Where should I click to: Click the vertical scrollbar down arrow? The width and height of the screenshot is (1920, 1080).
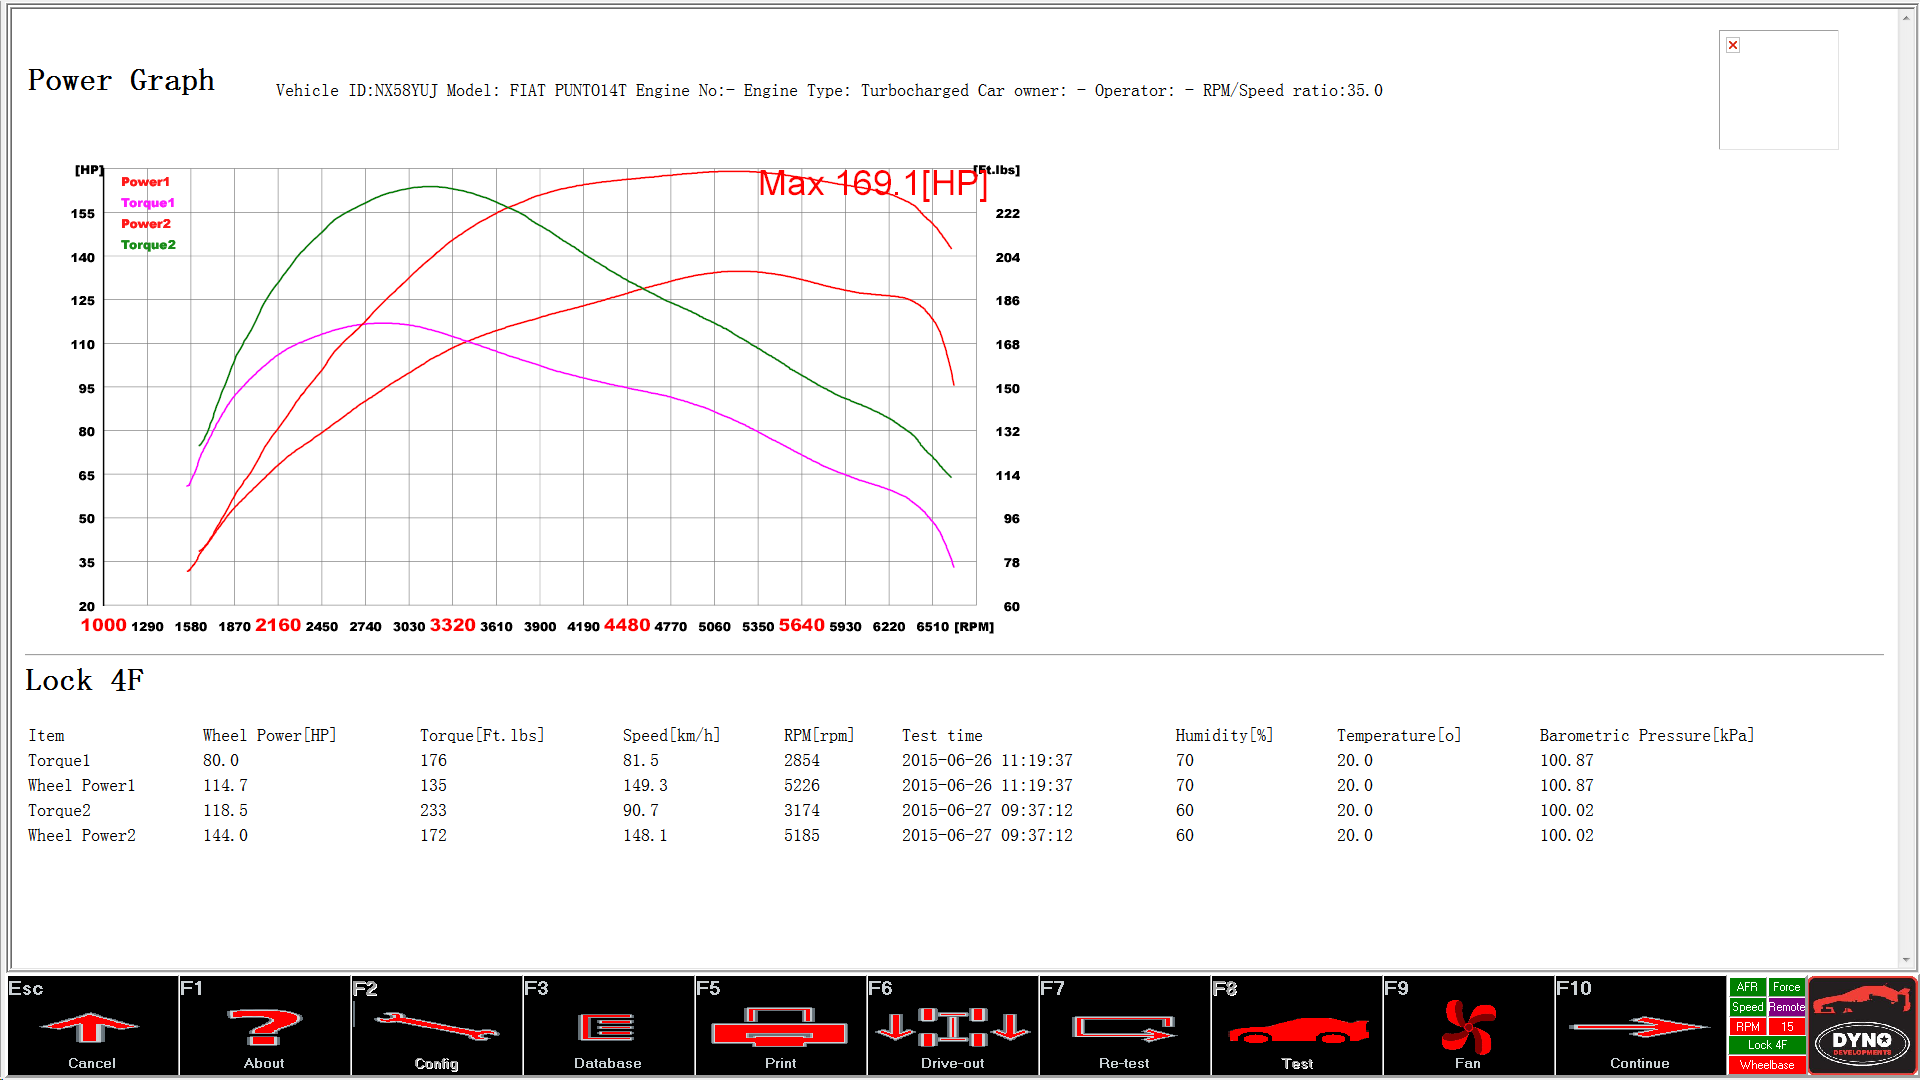1906,960
